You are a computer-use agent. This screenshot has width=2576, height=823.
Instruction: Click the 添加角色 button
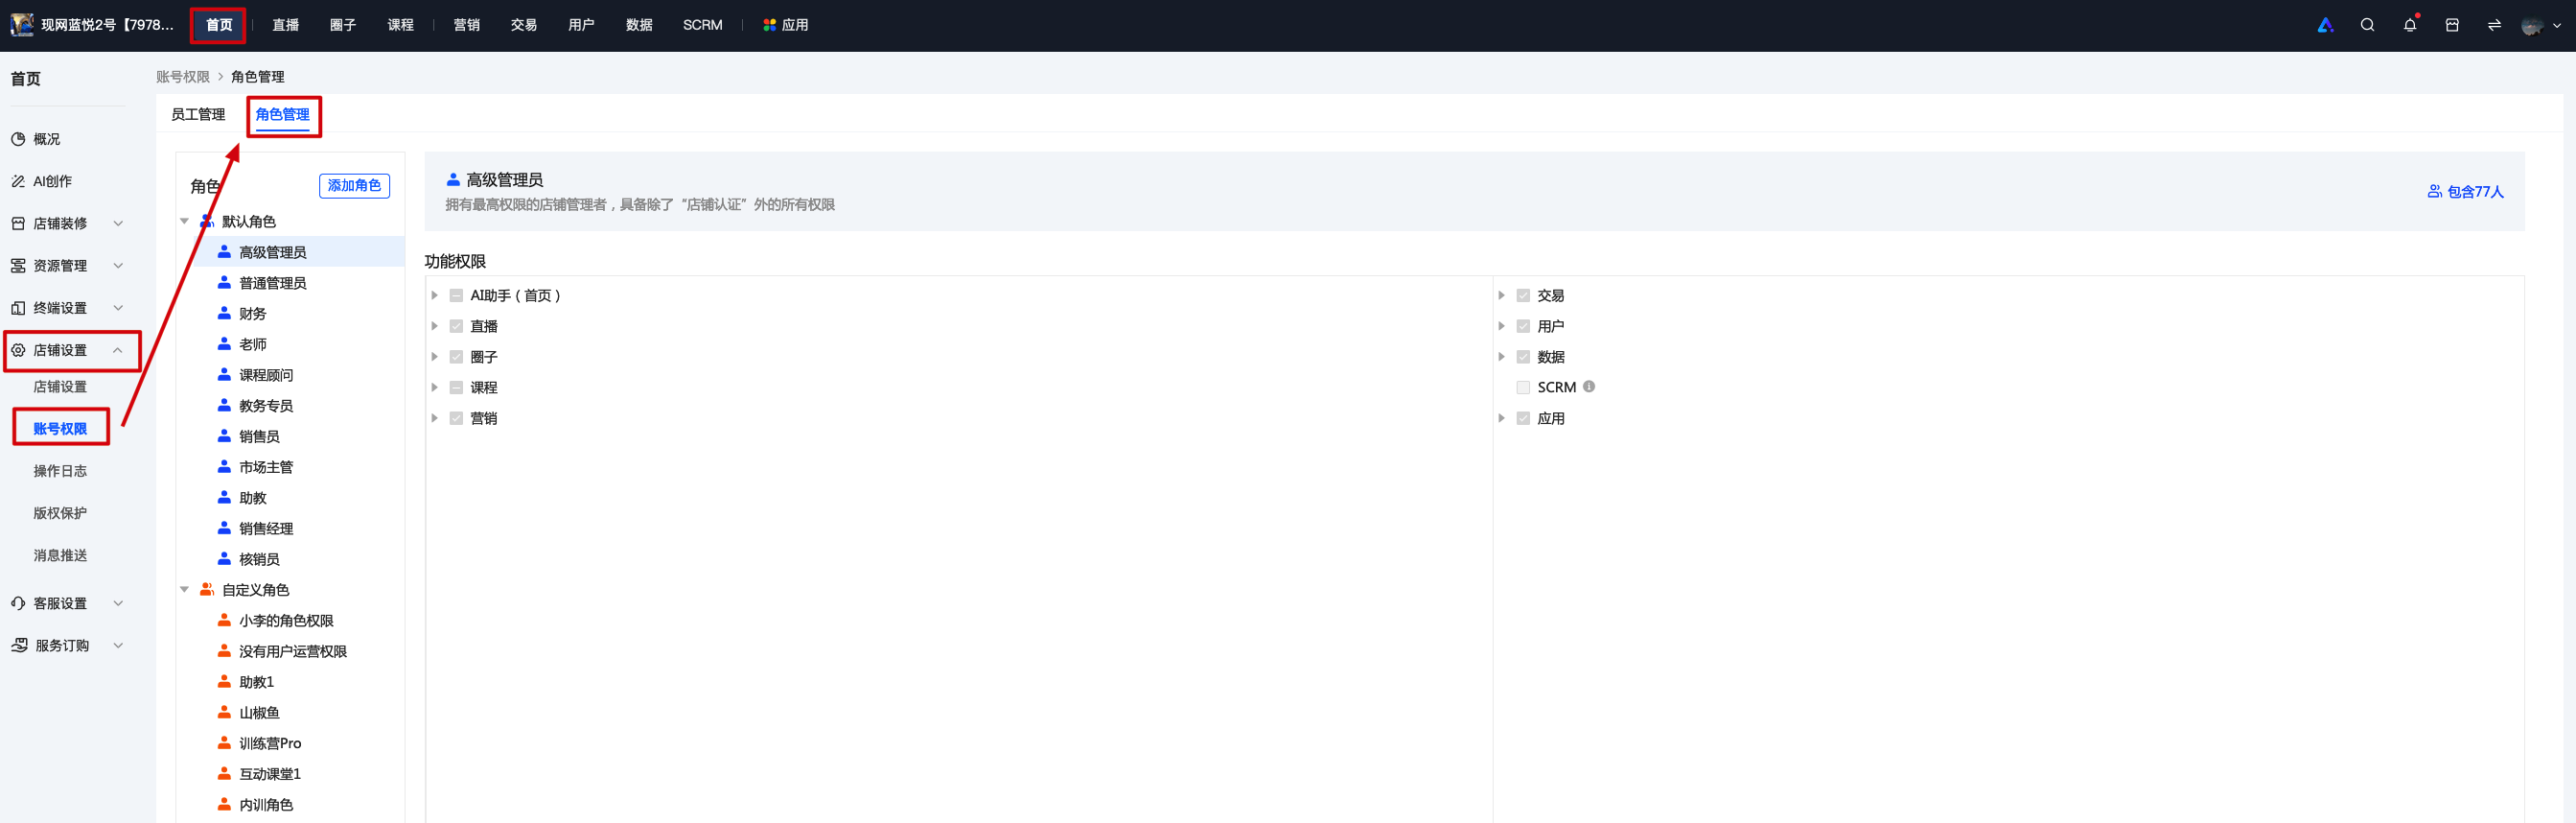tap(355, 185)
